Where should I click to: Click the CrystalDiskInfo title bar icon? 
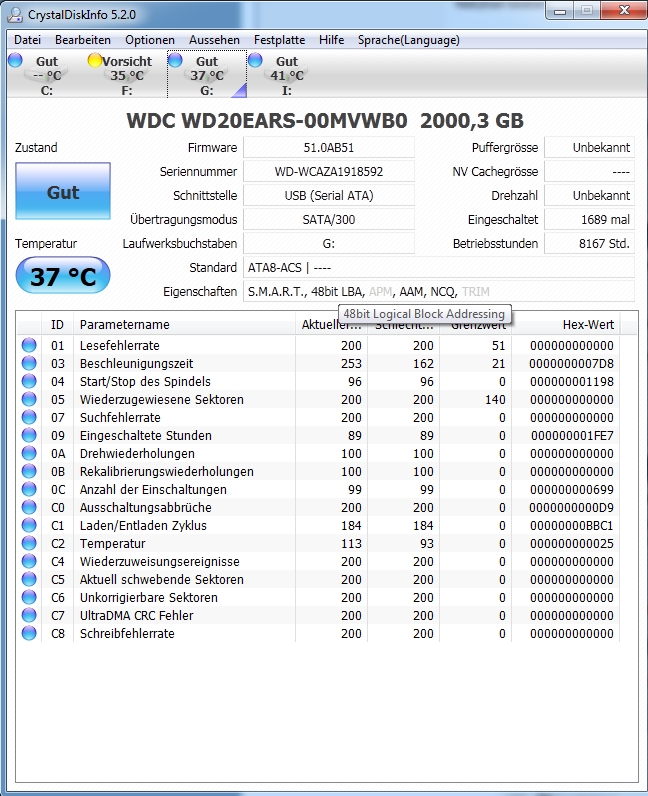coord(15,15)
